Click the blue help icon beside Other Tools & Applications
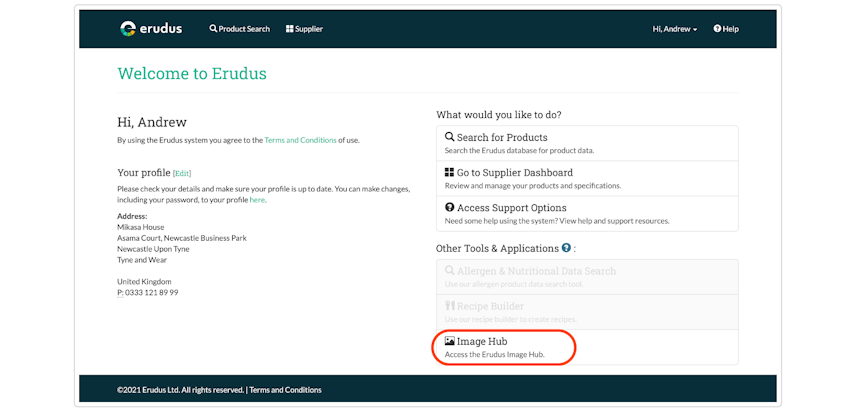The width and height of the screenshot is (858, 412). click(566, 248)
